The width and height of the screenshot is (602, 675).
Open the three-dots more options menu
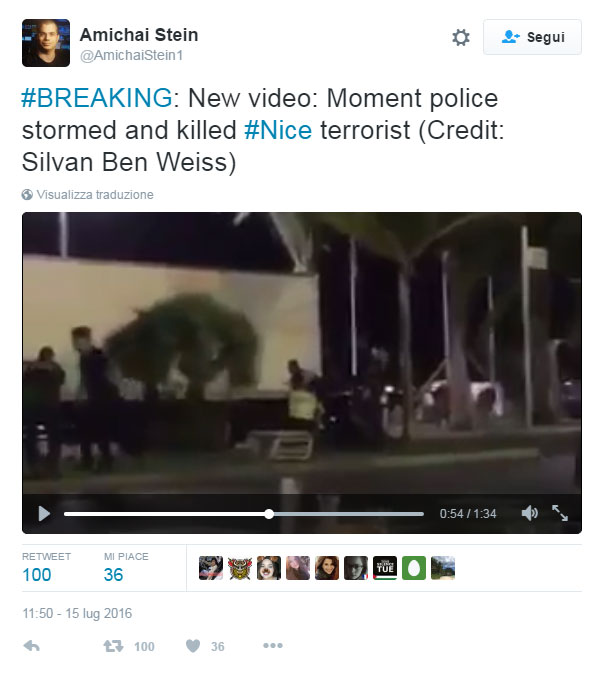click(x=273, y=645)
